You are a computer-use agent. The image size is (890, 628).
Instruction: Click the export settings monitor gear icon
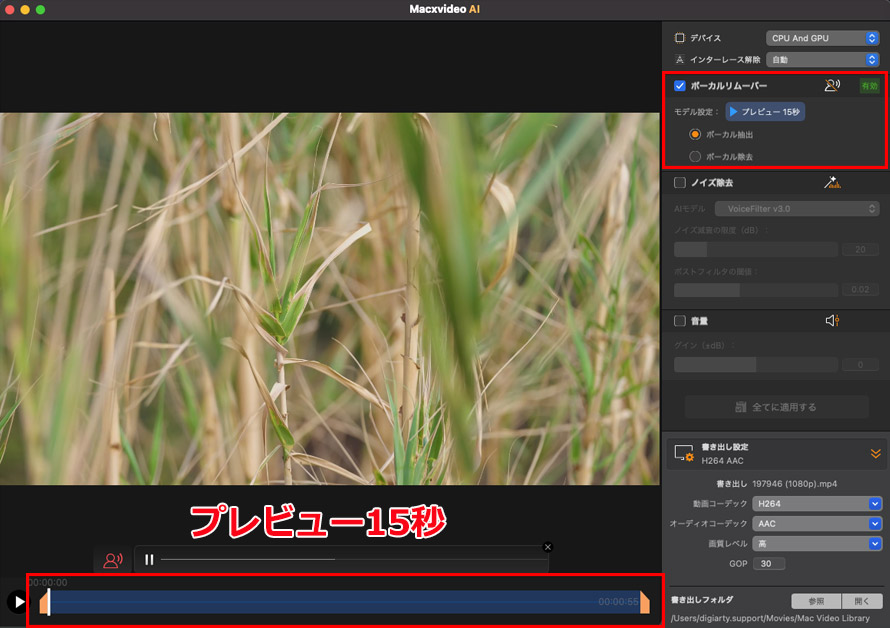tap(684, 454)
